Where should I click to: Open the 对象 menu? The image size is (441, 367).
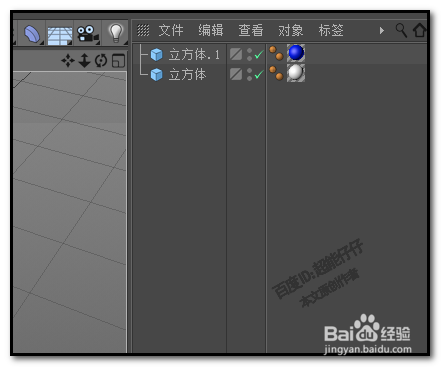click(291, 30)
